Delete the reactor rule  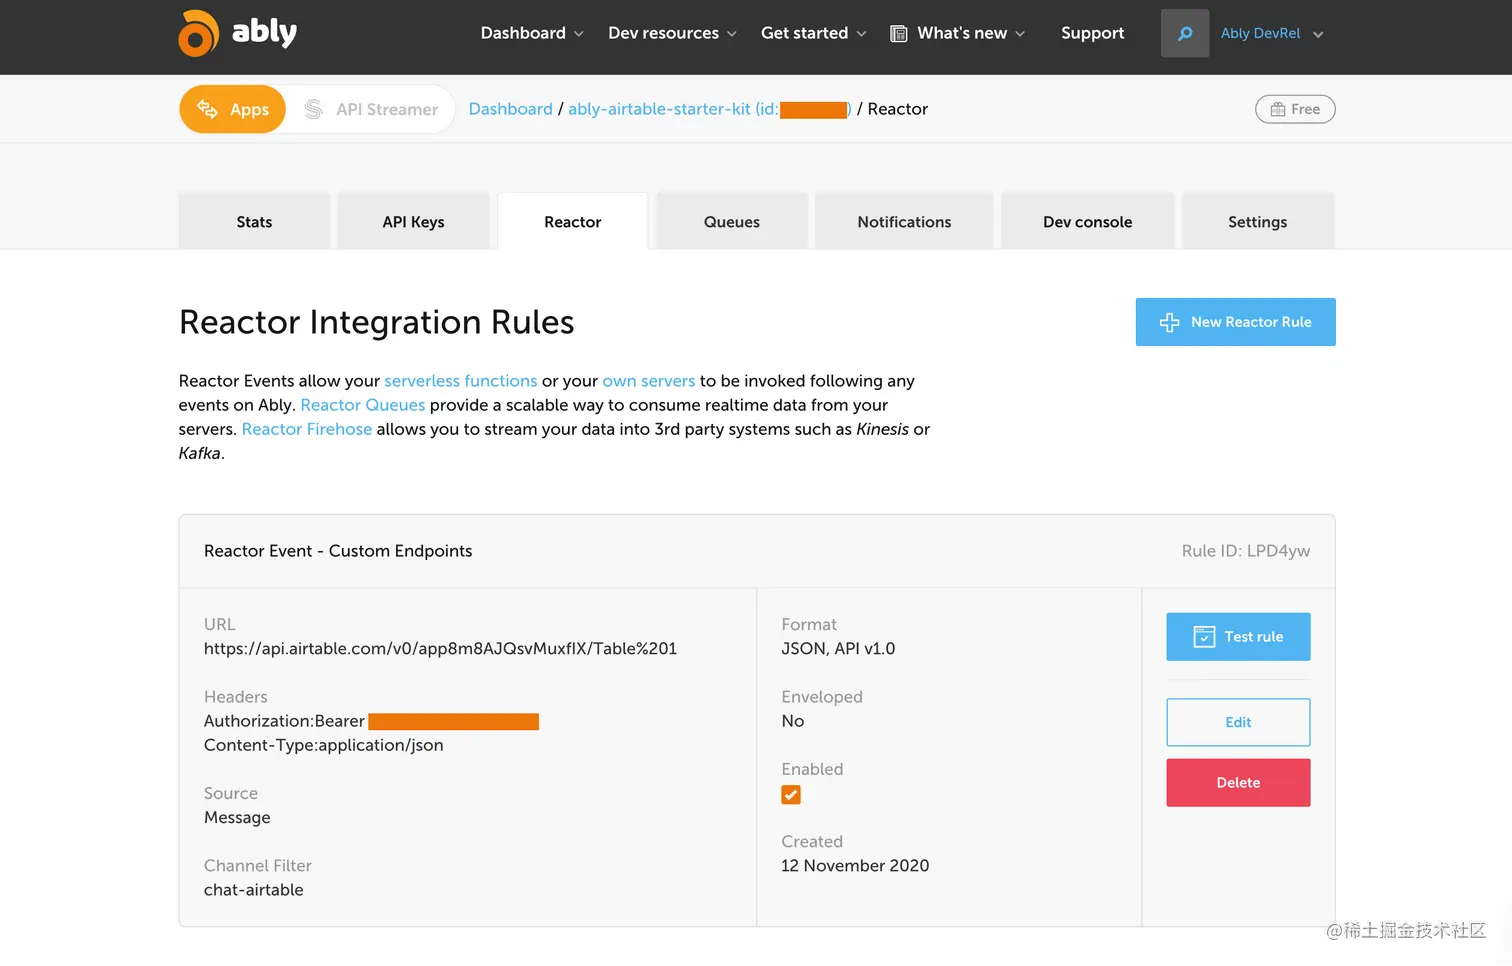(1238, 783)
